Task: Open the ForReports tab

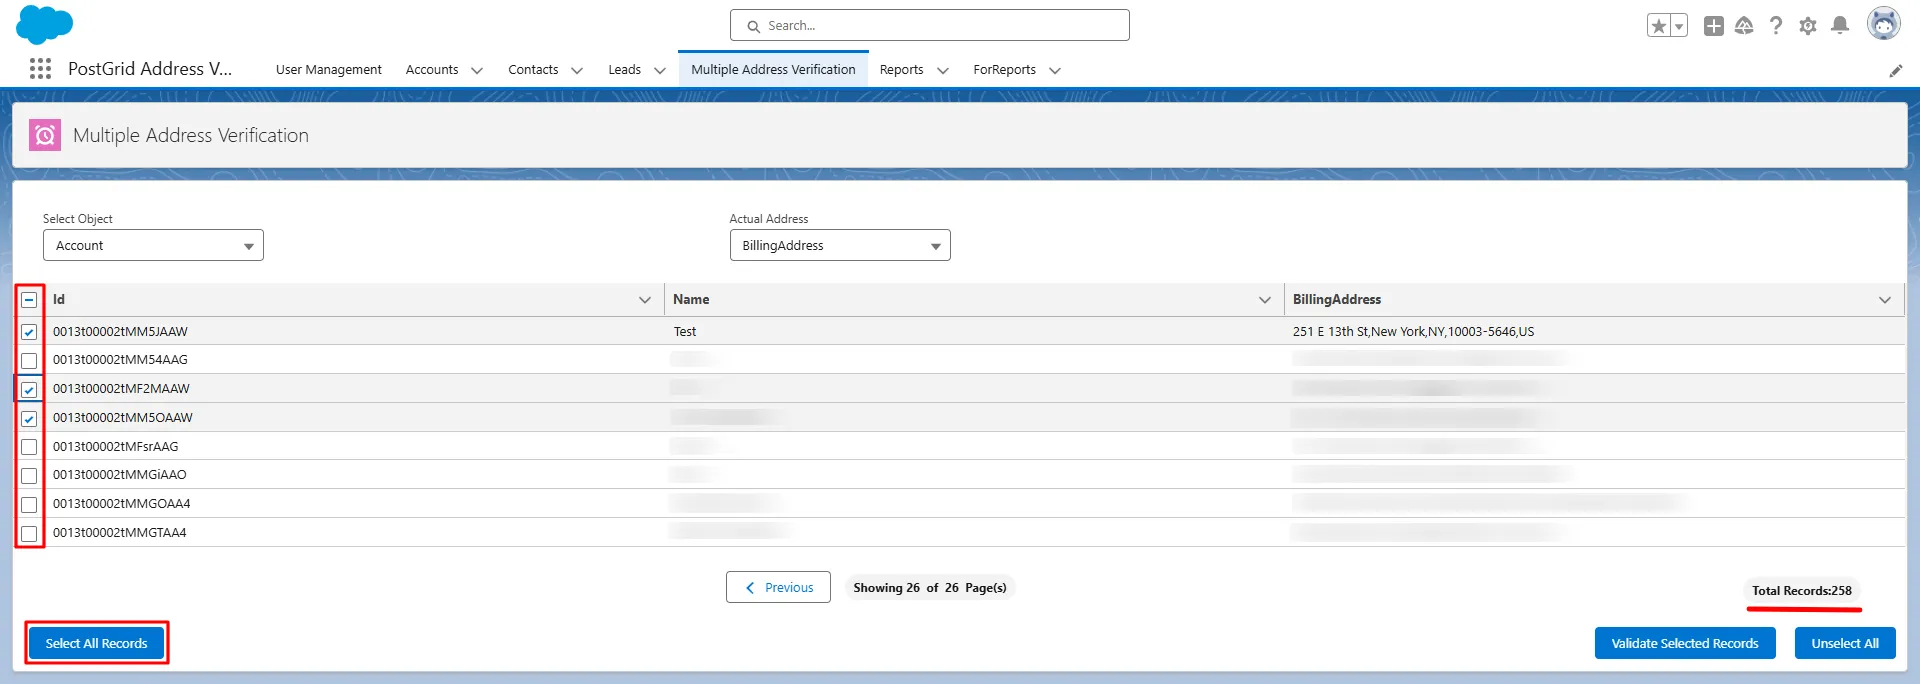Action: pyautogui.click(x=1004, y=69)
